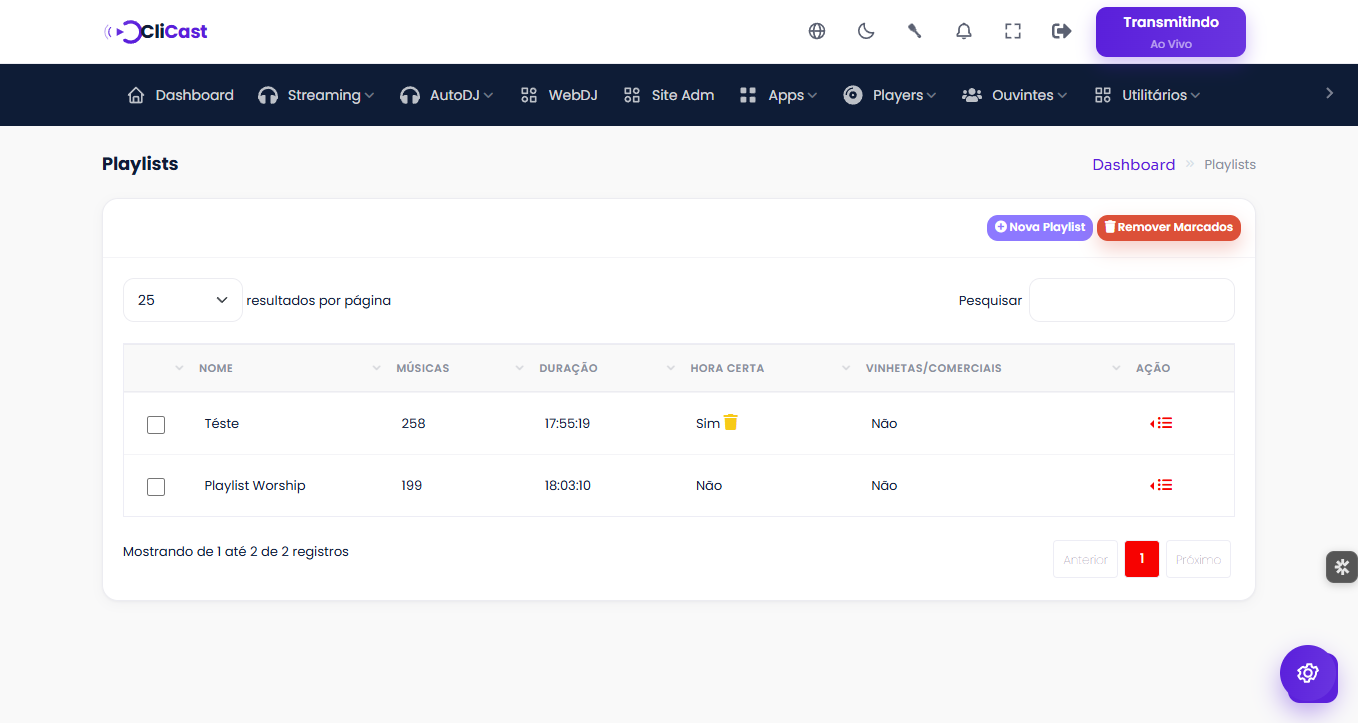Open the results per page dropdown

(x=183, y=300)
